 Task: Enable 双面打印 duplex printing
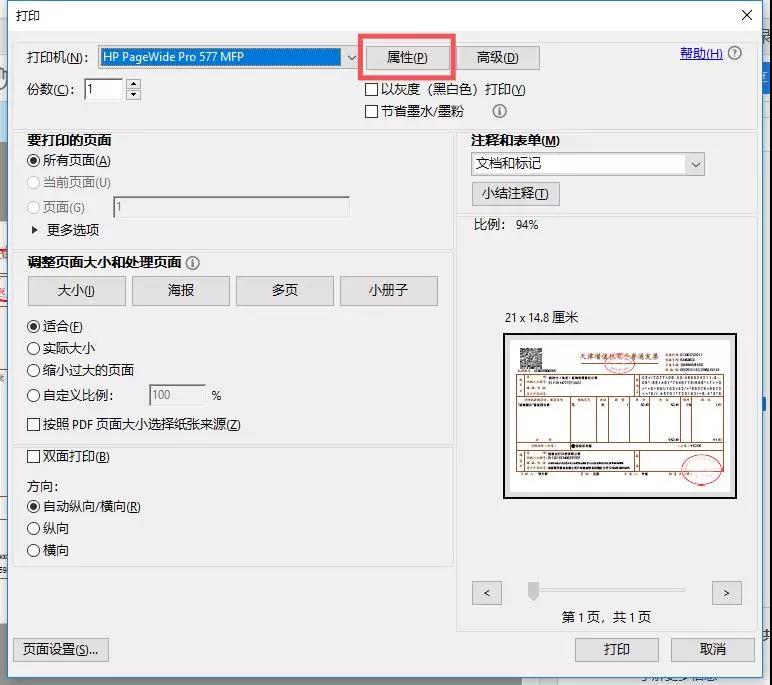click(x=35, y=457)
